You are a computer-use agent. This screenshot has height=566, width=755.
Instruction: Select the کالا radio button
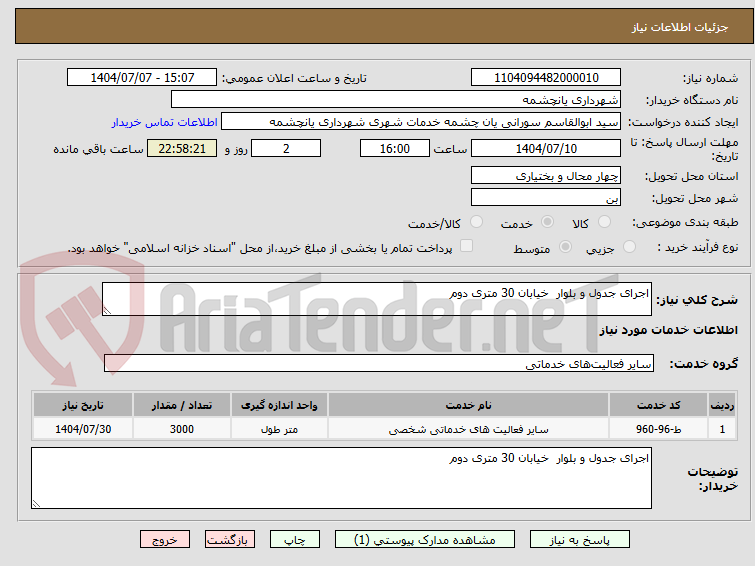604,222
